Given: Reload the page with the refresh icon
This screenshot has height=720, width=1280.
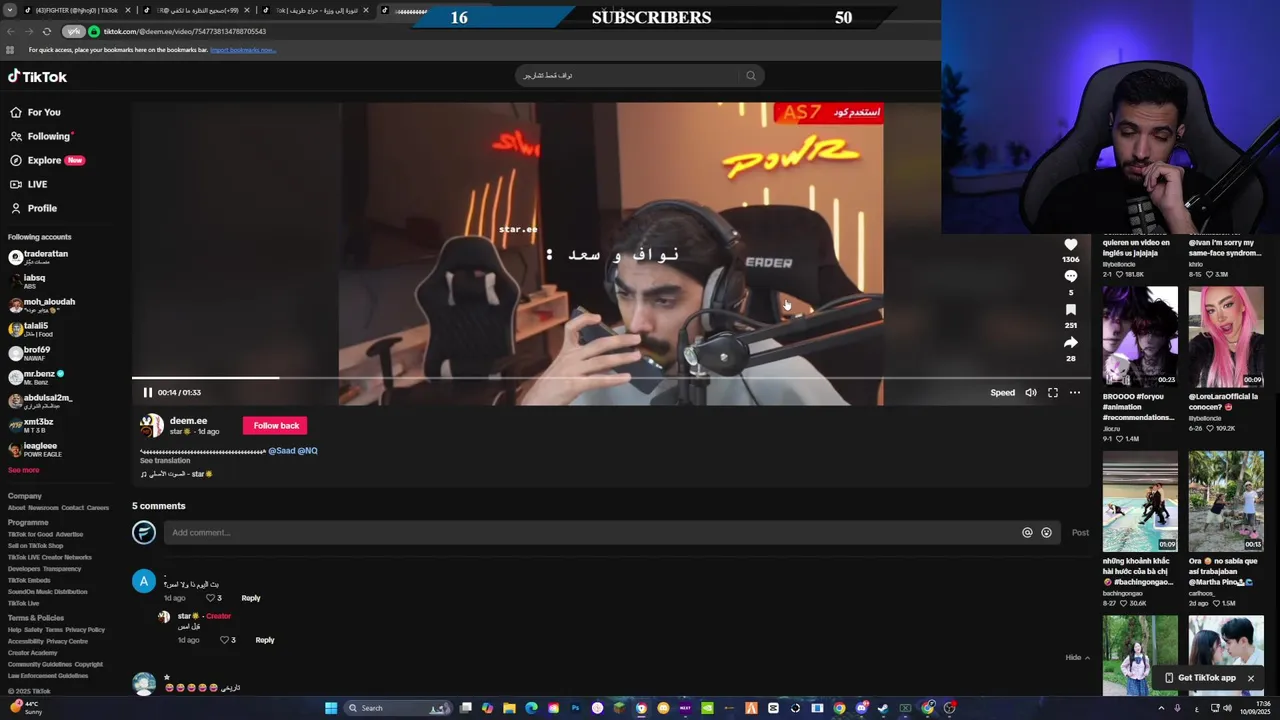Looking at the screenshot, I should pos(46,31).
